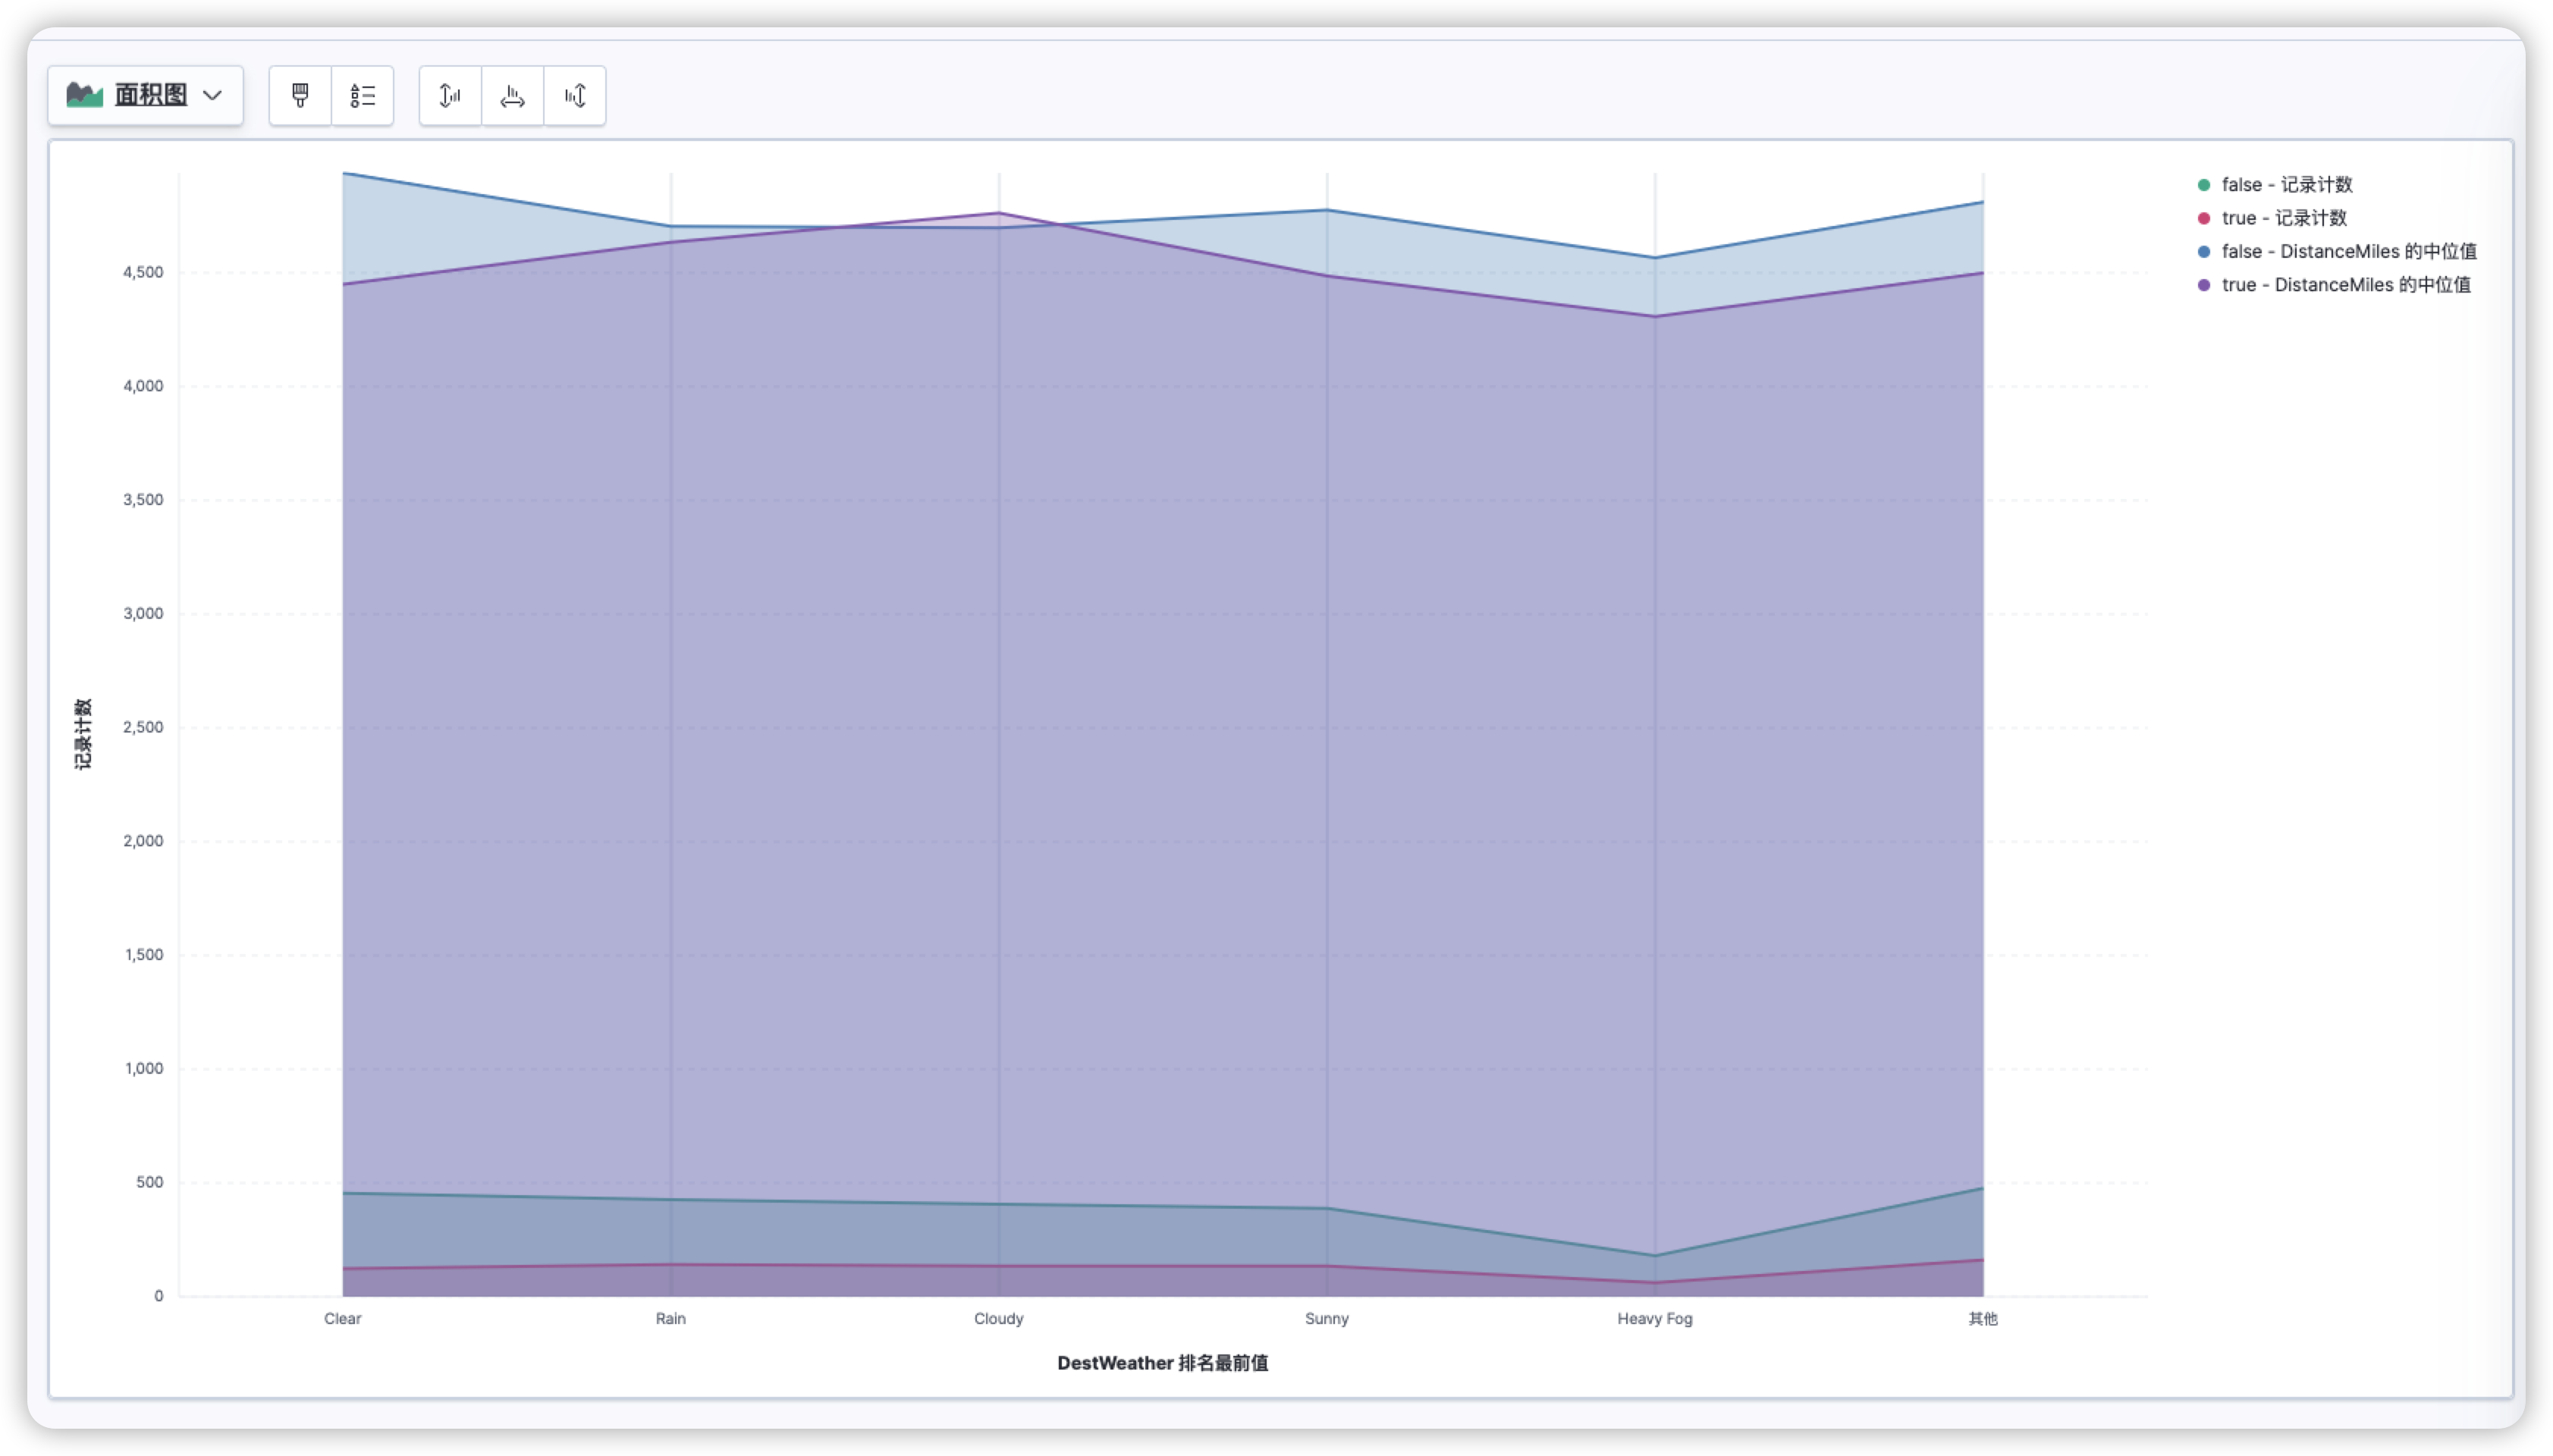
Task: Click the DestWeather 排名最前值 axis title
Action: [x=1162, y=1363]
